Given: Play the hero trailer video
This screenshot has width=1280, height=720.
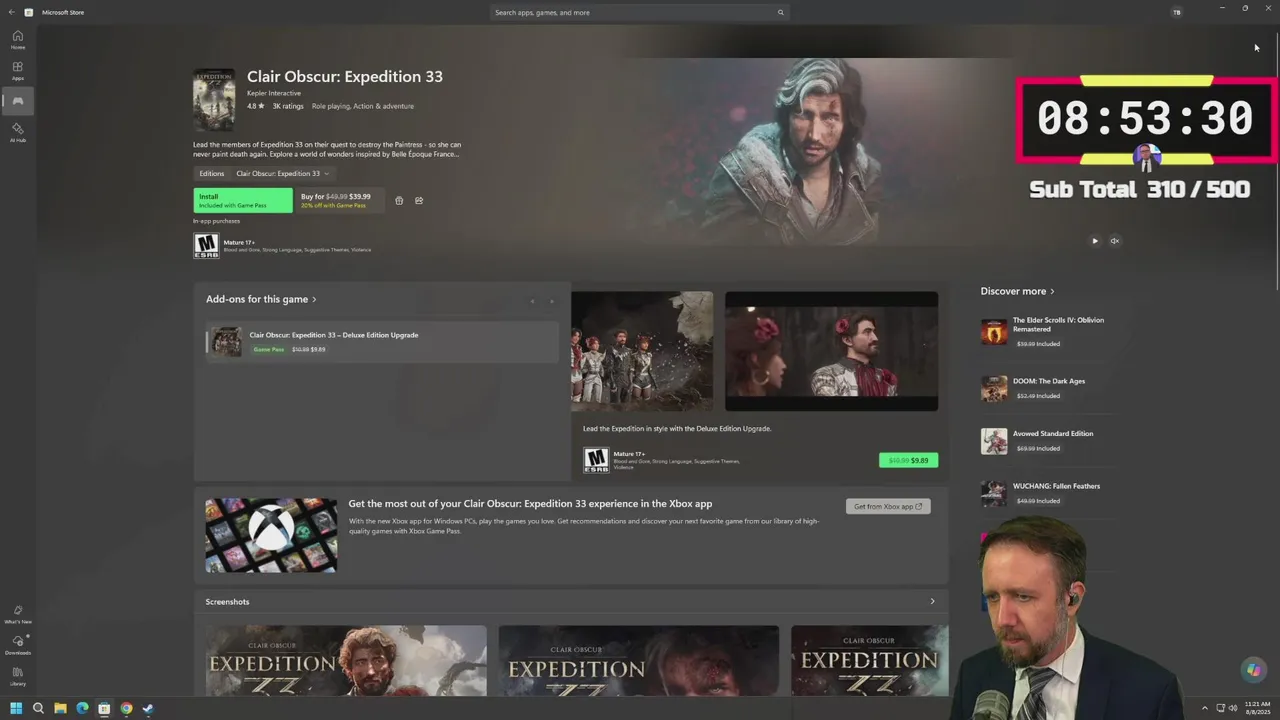Looking at the screenshot, I should pos(1095,240).
